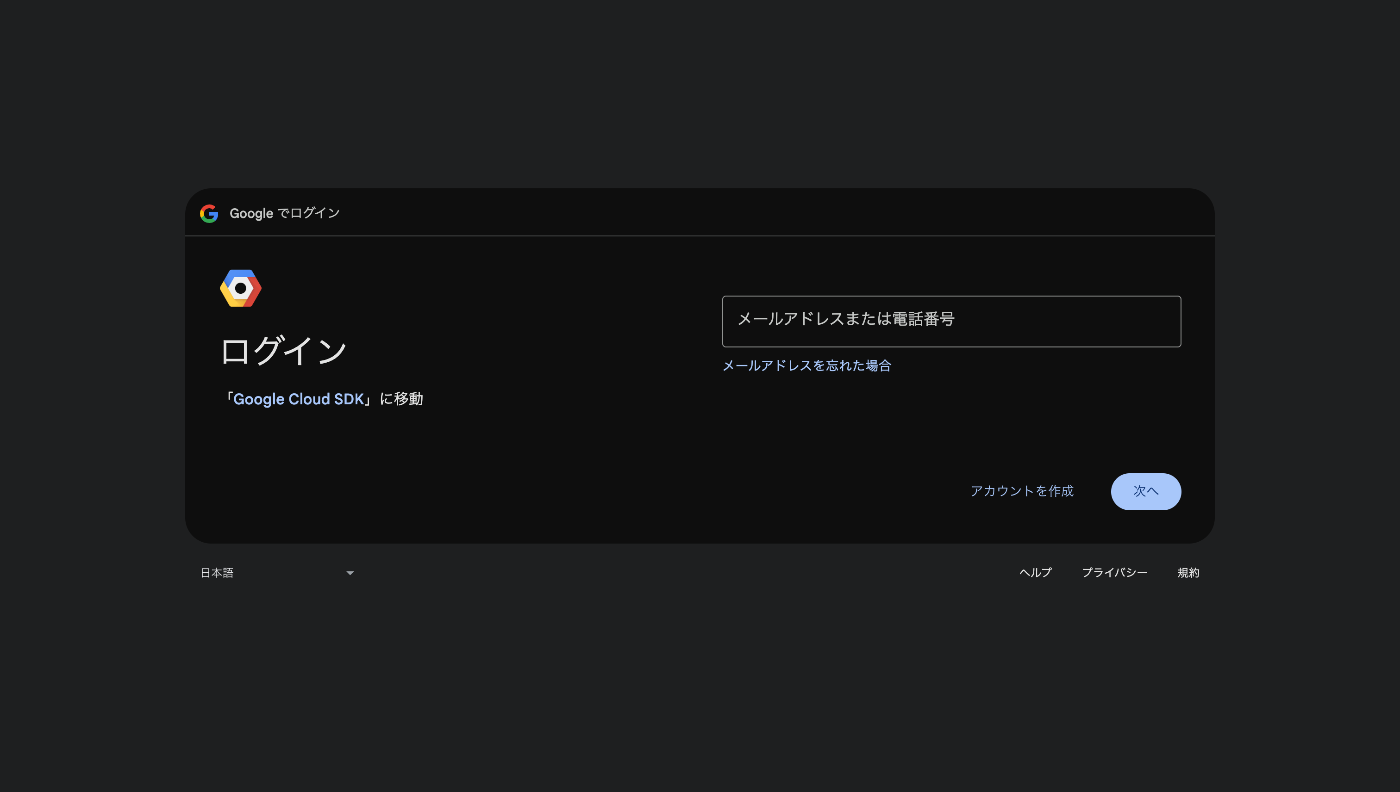Screen dimensions: 1400x792
Task: Click the ログイン heading text
Action: (x=283, y=351)
